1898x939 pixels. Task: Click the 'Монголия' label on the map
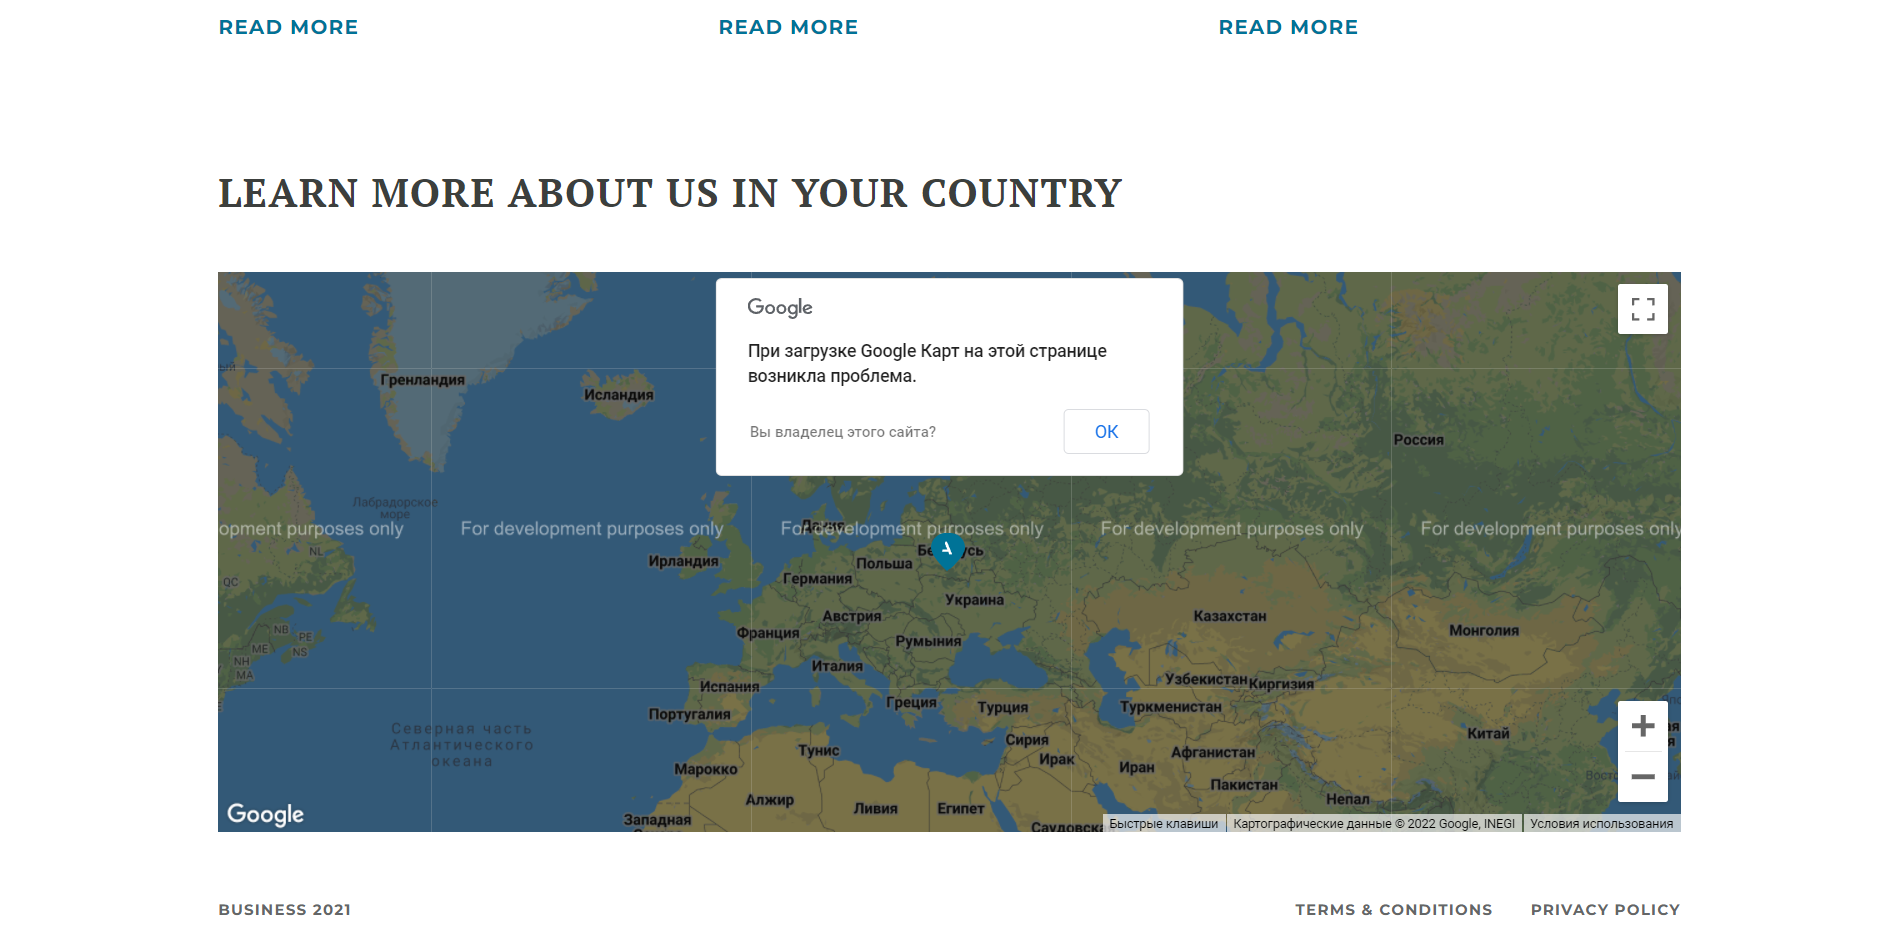click(x=1484, y=630)
